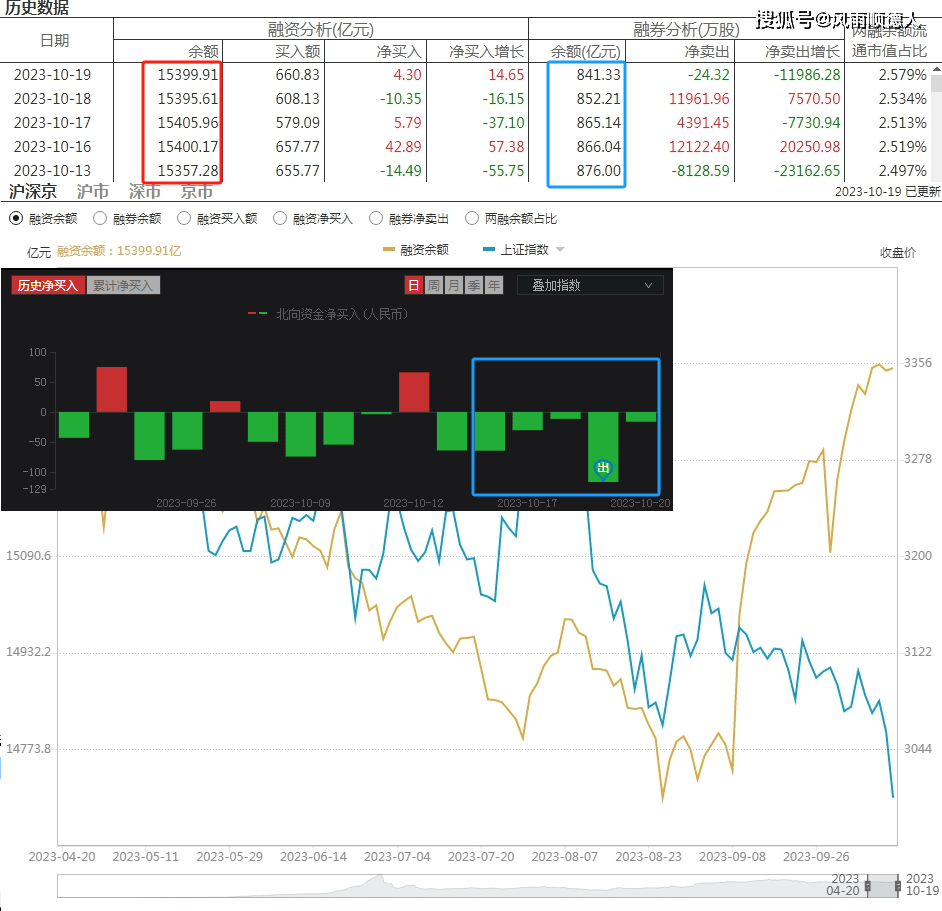The width and height of the screenshot is (942, 911).
Task: Switch to the 沪深京 market tab
Action: (x=32, y=192)
